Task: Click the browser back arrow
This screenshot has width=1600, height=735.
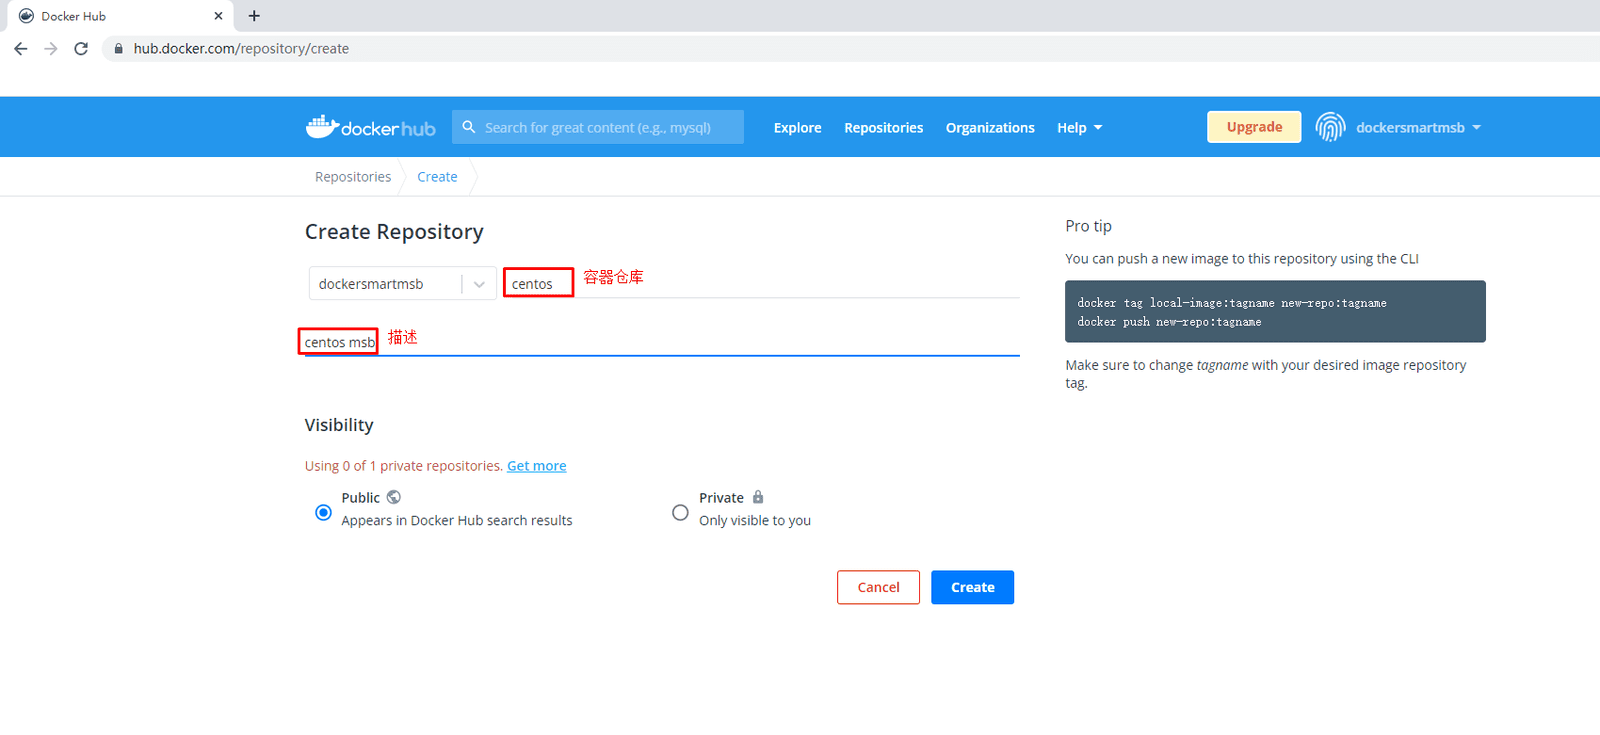Action: [x=21, y=48]
